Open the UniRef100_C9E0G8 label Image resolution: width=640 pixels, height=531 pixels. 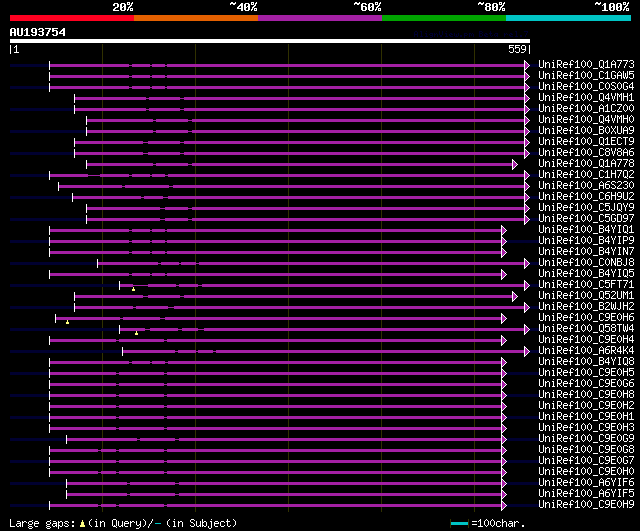586,450
